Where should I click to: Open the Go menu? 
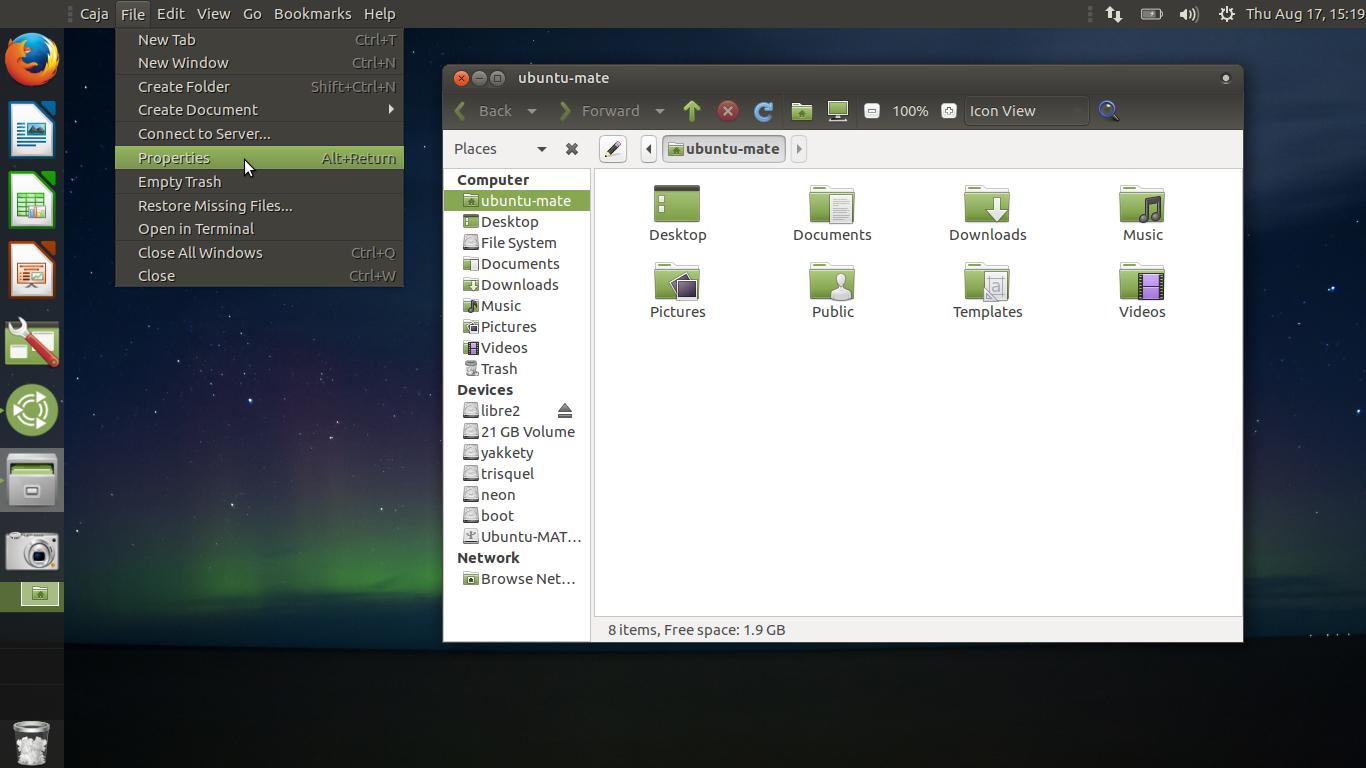tap(252, 14)
